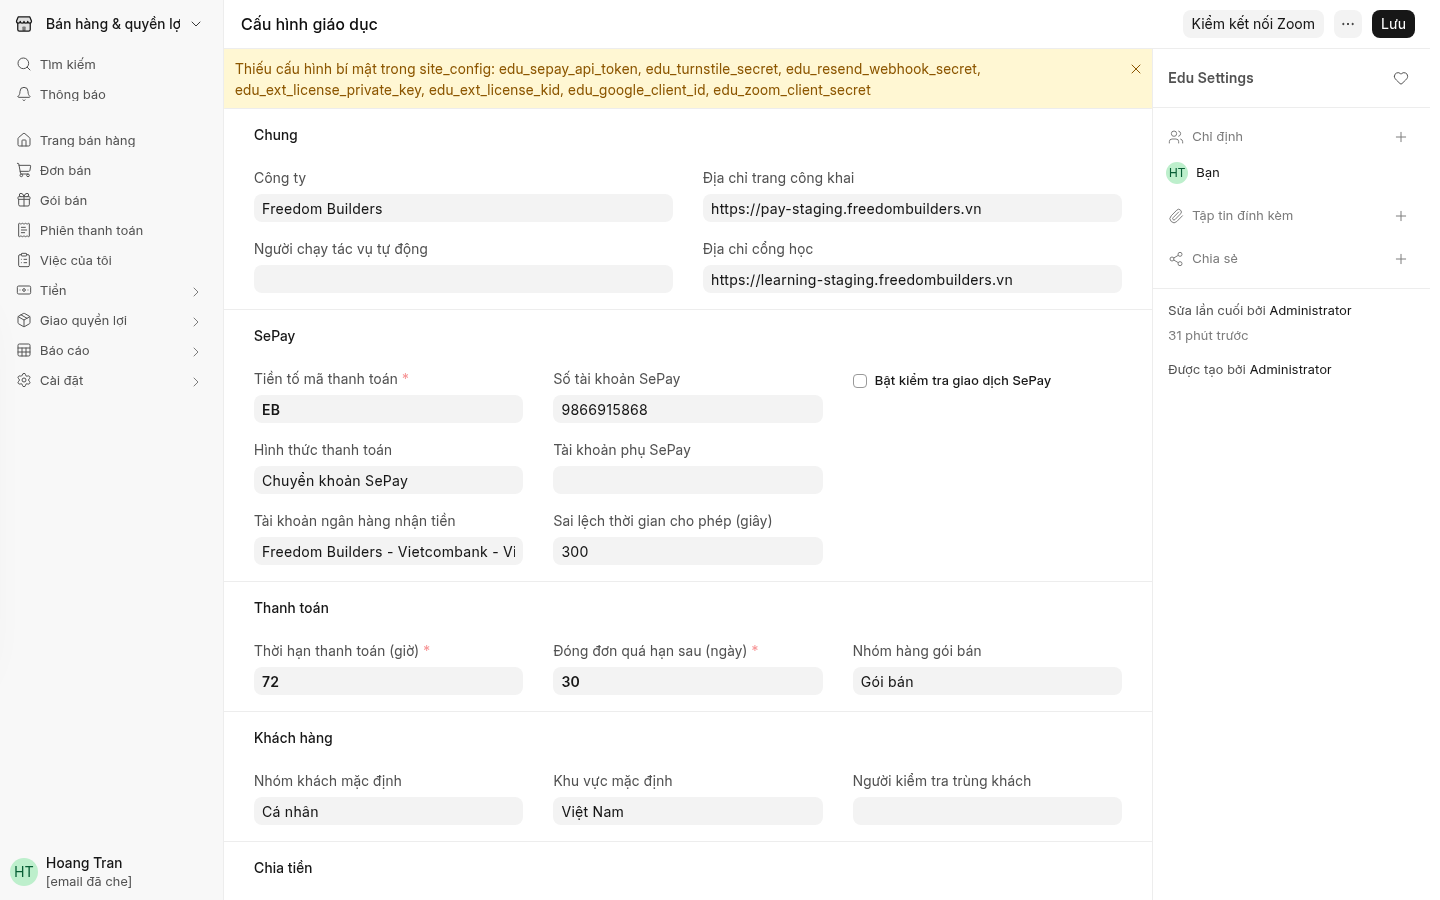Expand the Tiền sidebar section
The image size is (1440, 900).
(196, 291)
